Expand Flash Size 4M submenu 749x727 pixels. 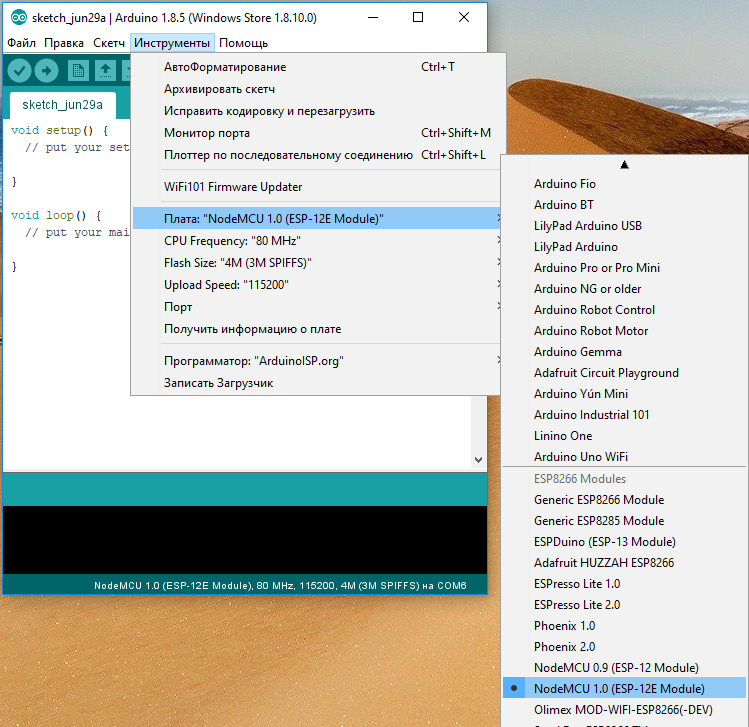(x=316, y=263)
